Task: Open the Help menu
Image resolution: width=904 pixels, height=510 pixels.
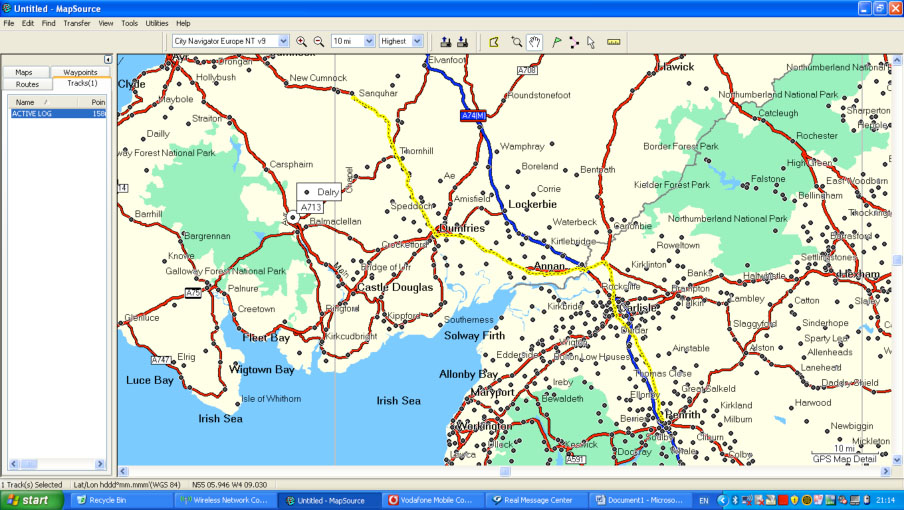Action: (x=183, y=23)
